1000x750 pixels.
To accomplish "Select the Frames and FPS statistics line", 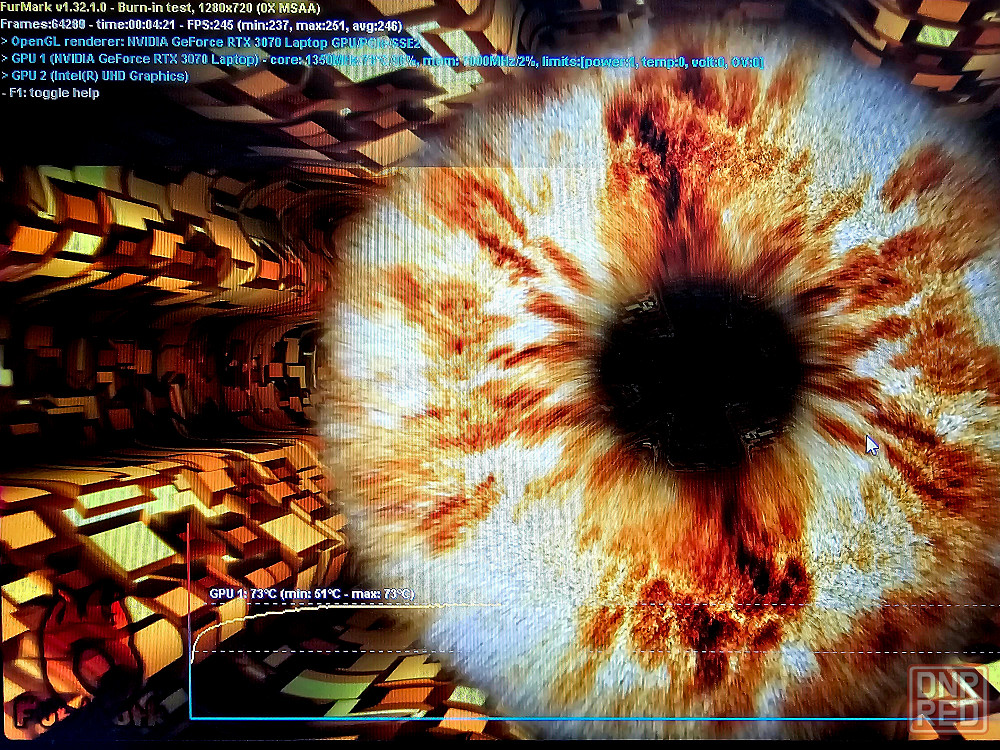I will 202,26.
